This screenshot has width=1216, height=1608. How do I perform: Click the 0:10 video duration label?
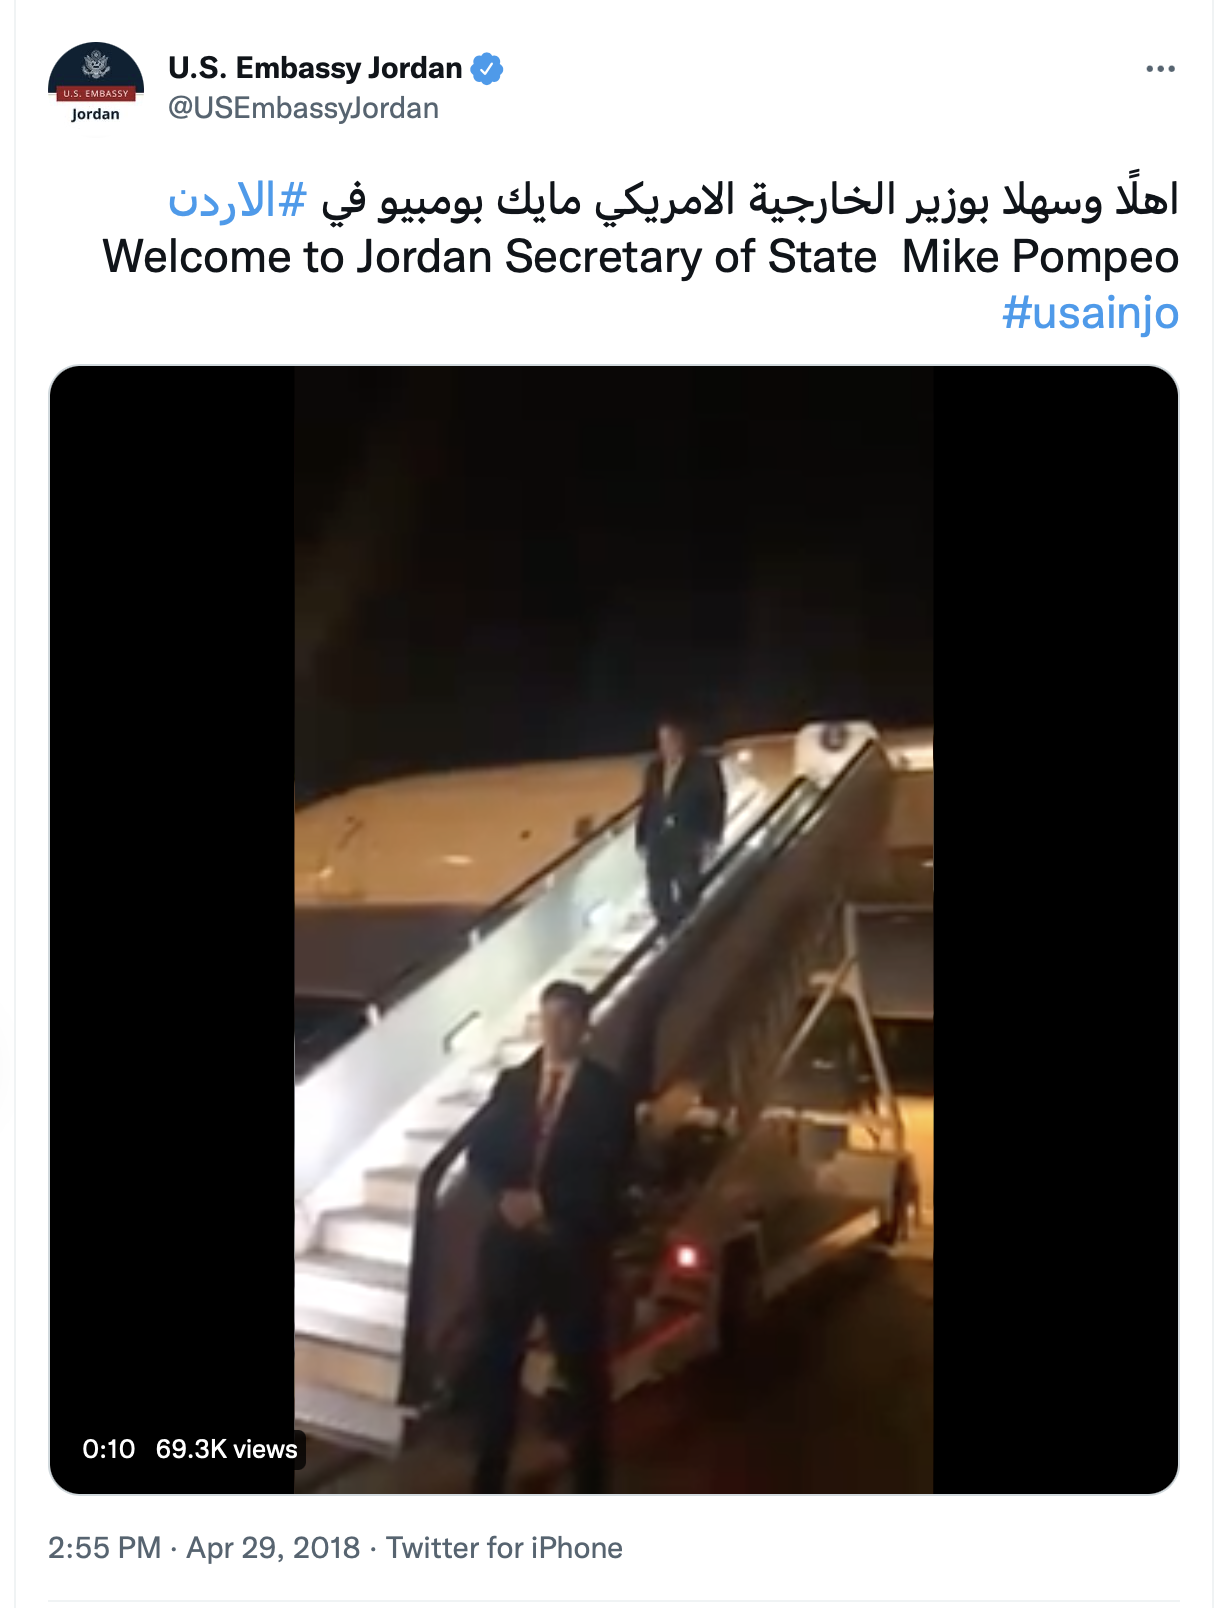108,1449
